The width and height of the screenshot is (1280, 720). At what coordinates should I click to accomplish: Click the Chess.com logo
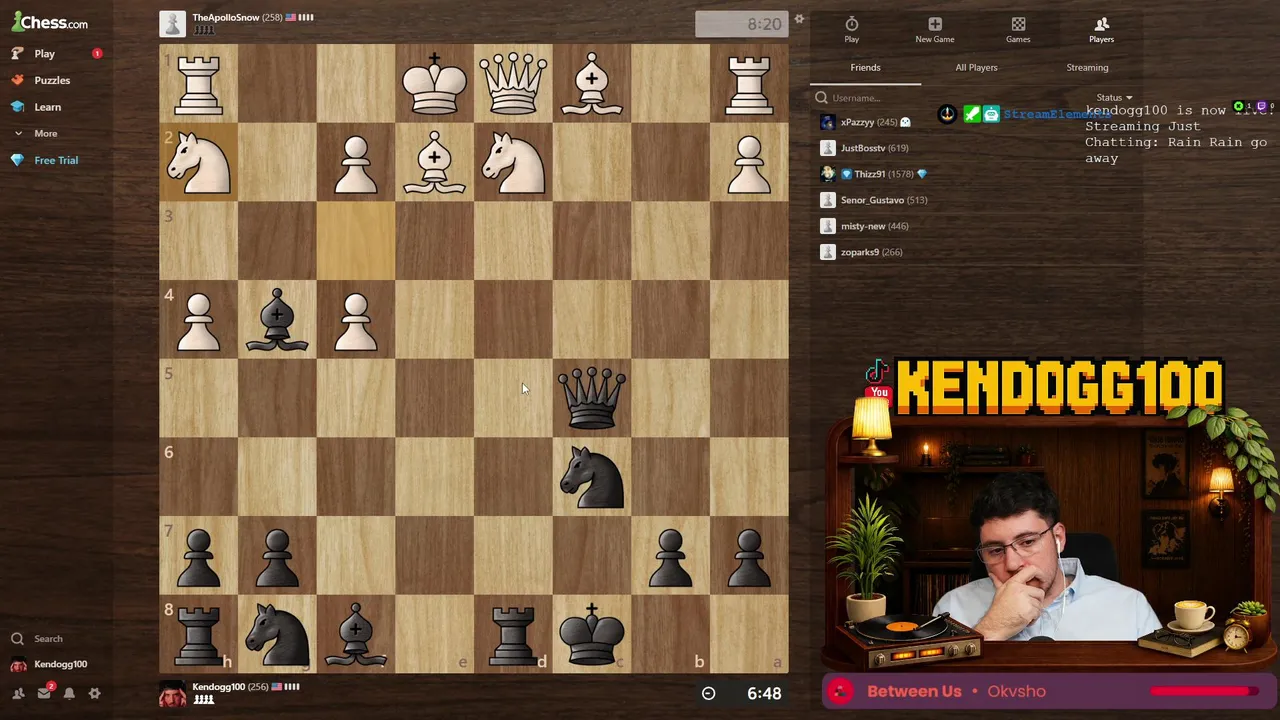click(50, 22)
